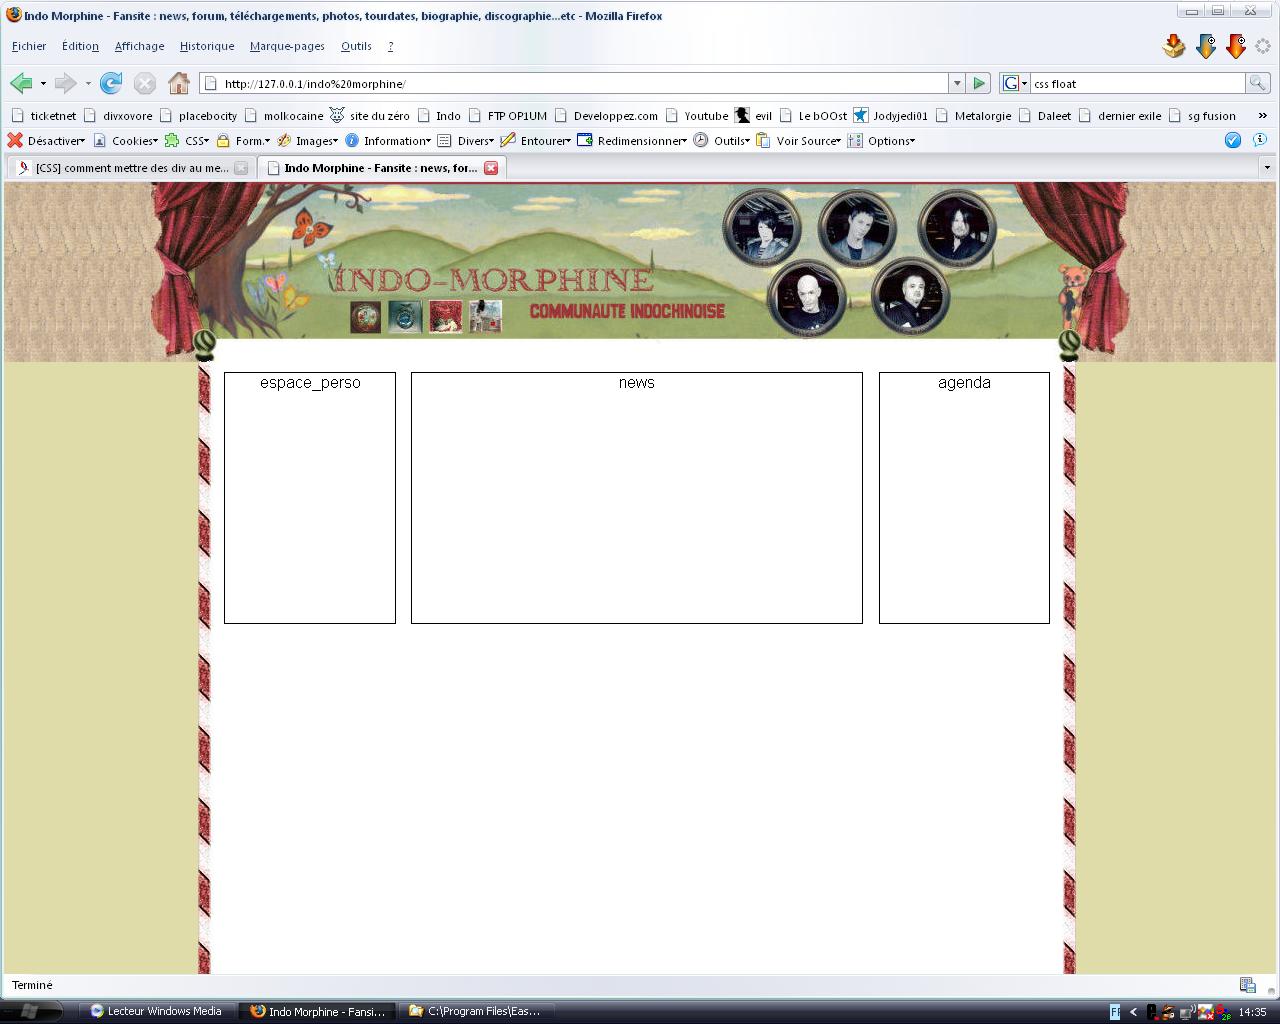Click the red album cover thumbnail
The width and height of the screenshot is (1280, 1024).
445,316
